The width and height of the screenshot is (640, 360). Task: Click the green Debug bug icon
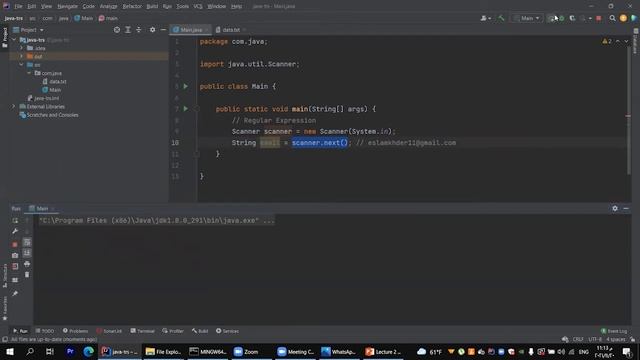coord(562,18)
